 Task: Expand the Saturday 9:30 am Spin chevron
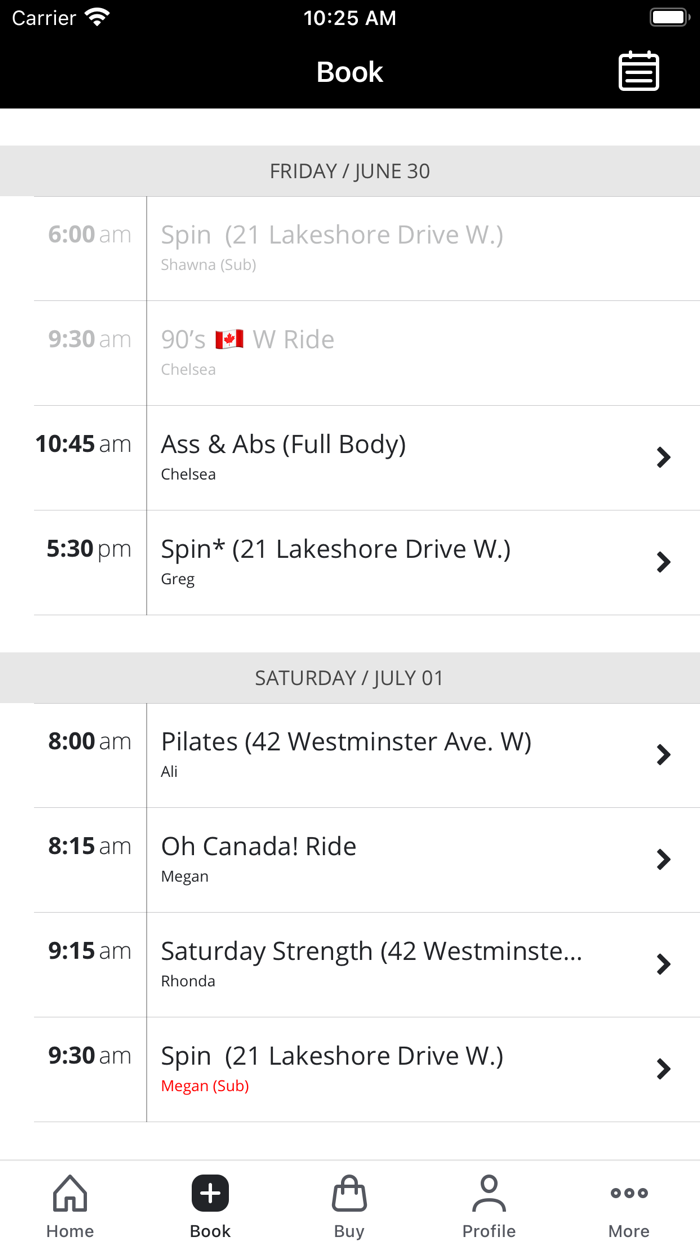(x=663, y=1069)
